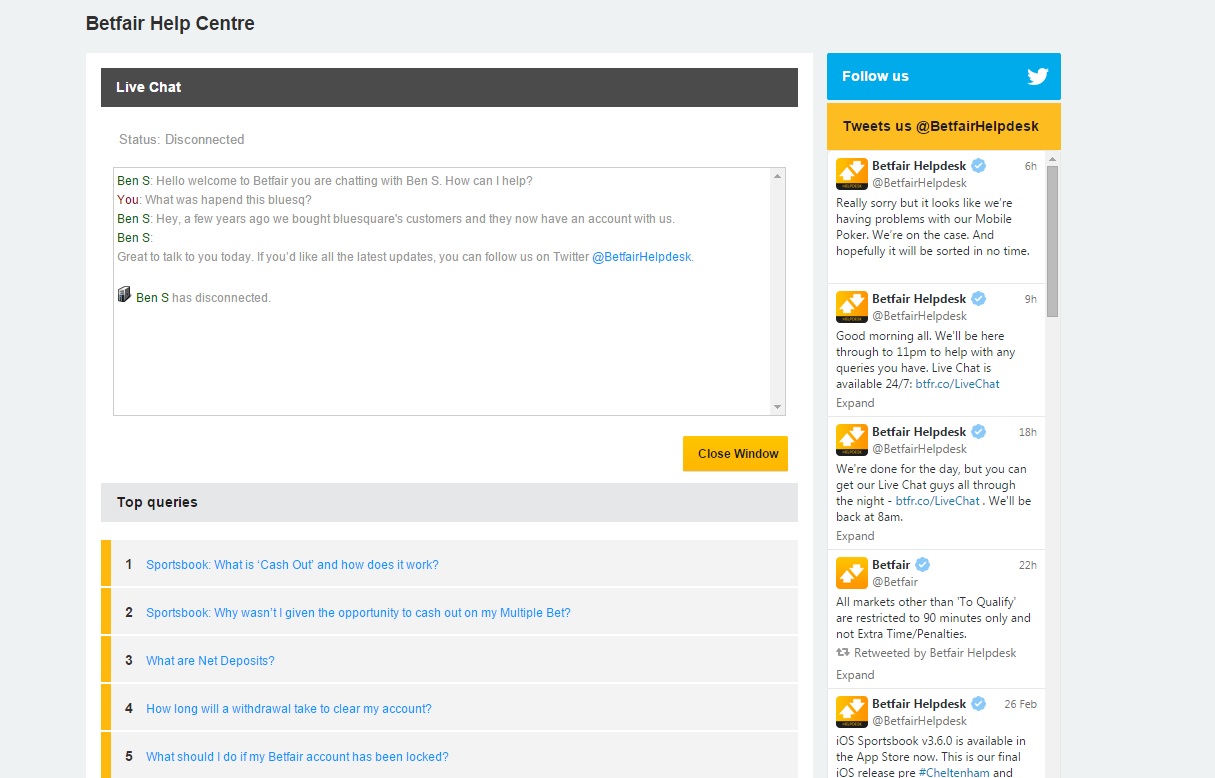Open the Betfair Helpdesk name on the 9h tweet
This screenshot has height=778, width=1215.
pyautogui.click(x=919, y=299)
